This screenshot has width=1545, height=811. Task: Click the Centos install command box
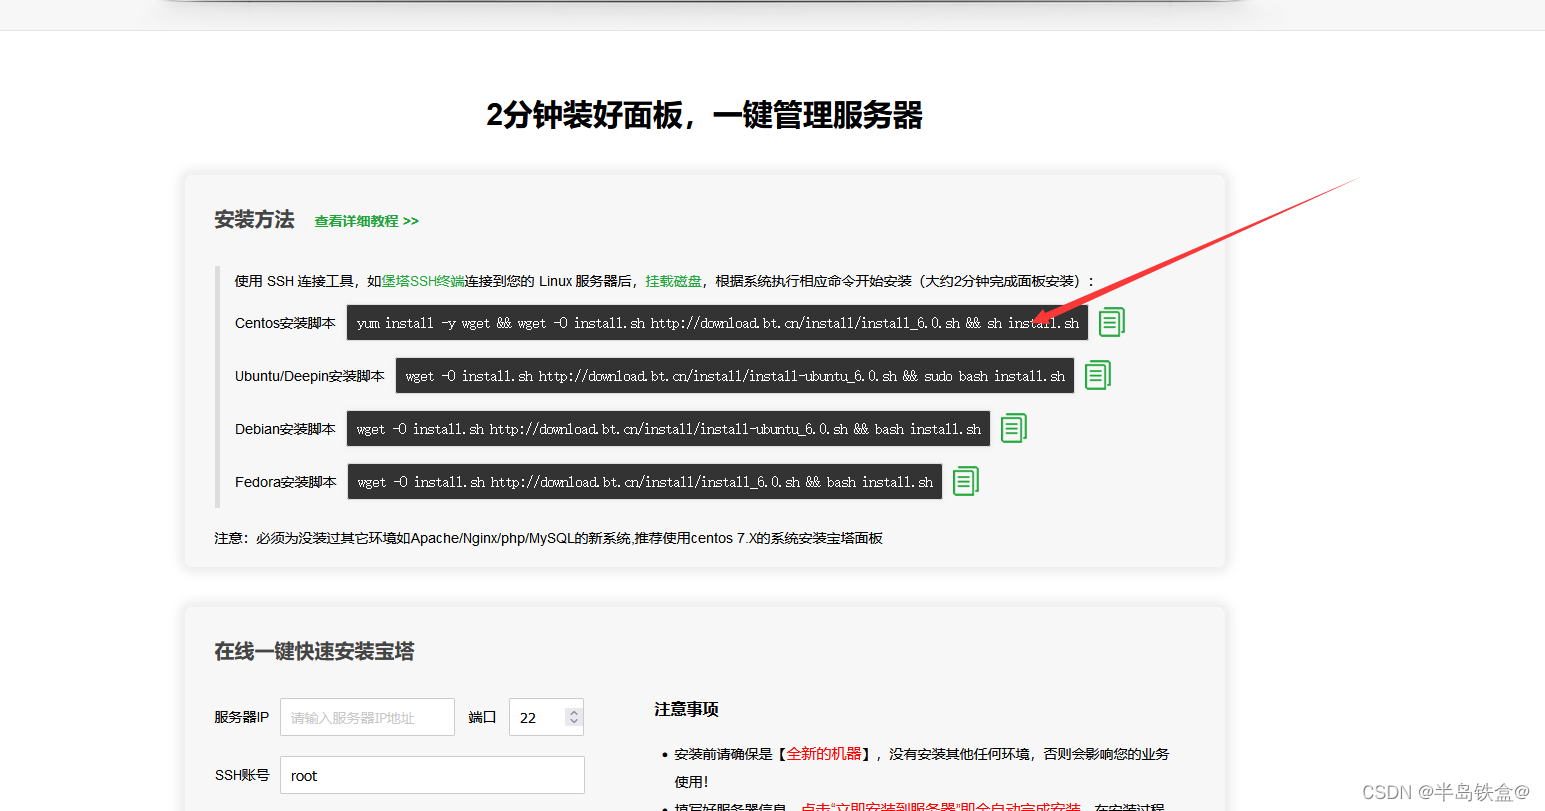(x=717, y=323)
